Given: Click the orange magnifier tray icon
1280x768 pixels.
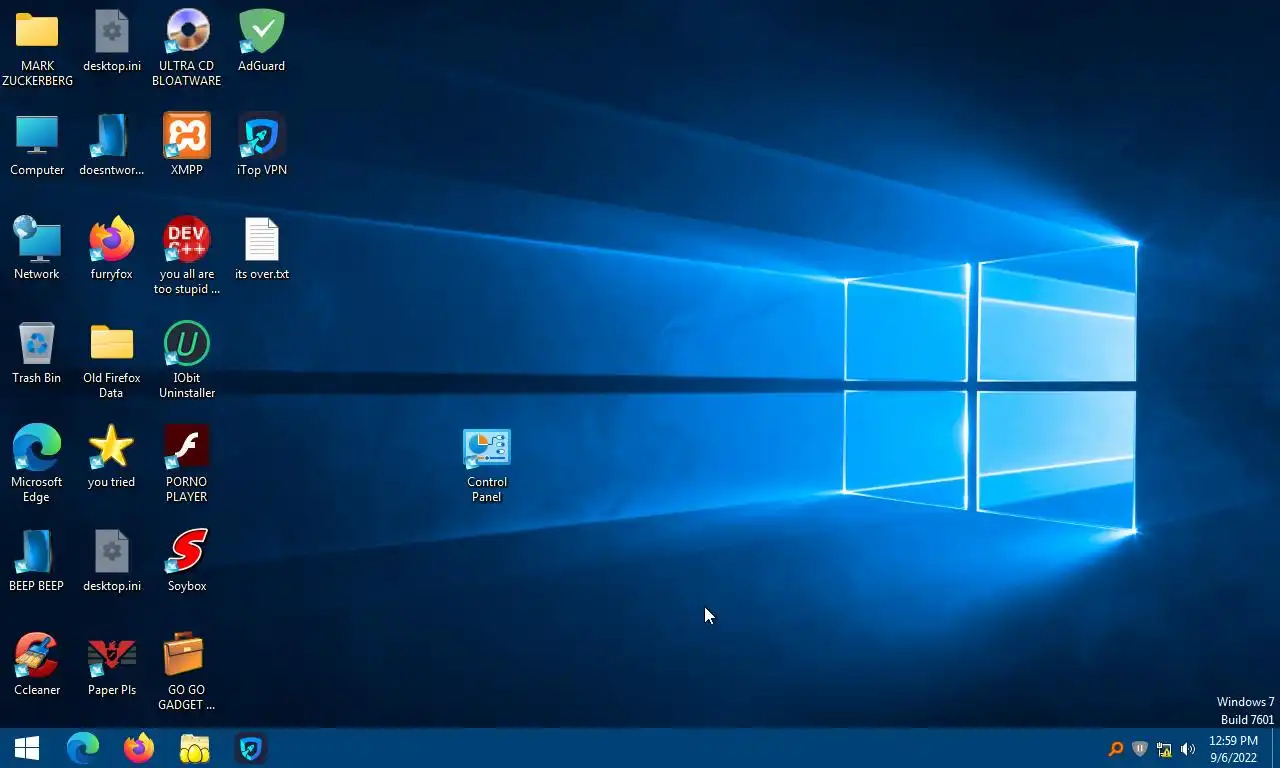Looking at the screenshot, I should pos(1116,749).
